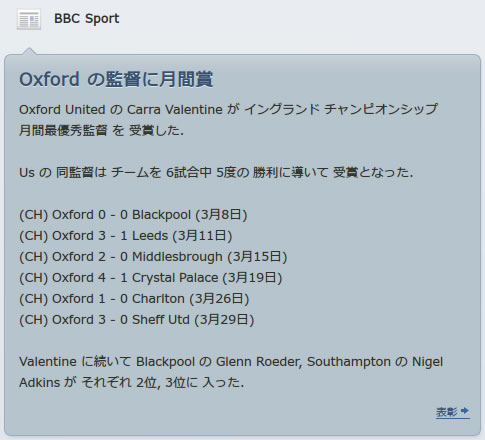
Task: Click the arrow icon beside 表彰
Action: click(465, 411)
